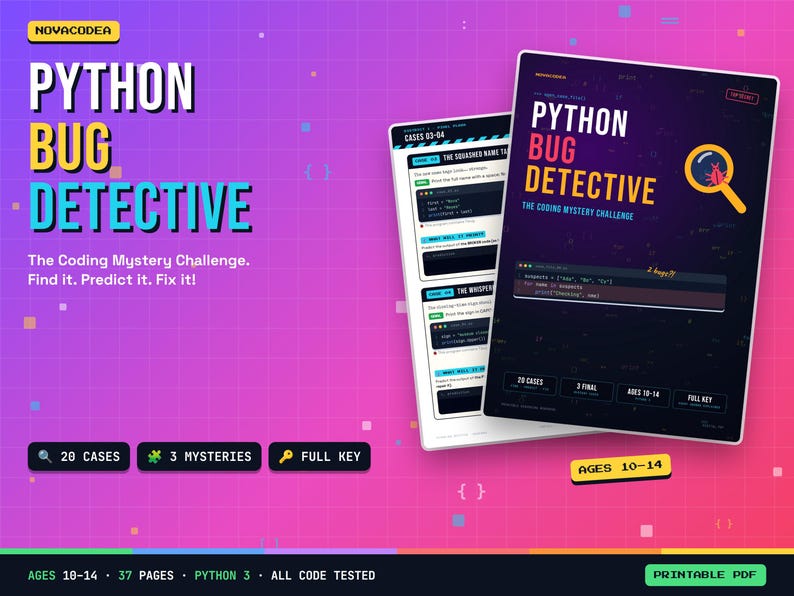Click 'AGES 10-14' stat box on book cover
The image size is (794, 596).
coord(643,395)
